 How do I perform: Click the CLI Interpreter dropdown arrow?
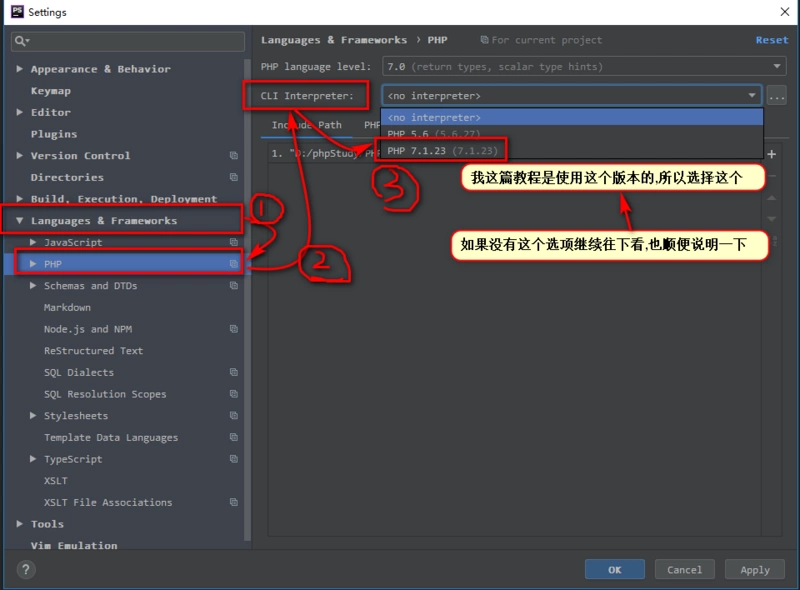click(x=752, y=96)
